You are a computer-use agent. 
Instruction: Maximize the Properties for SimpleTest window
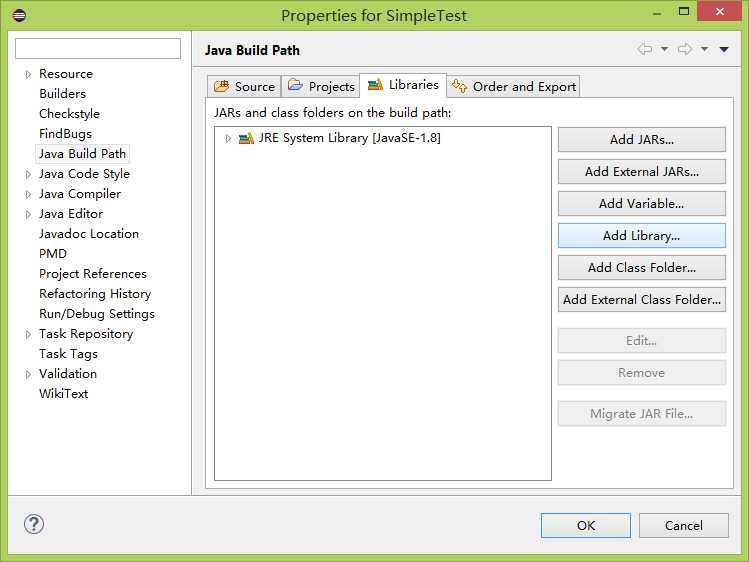pos(684,11)
